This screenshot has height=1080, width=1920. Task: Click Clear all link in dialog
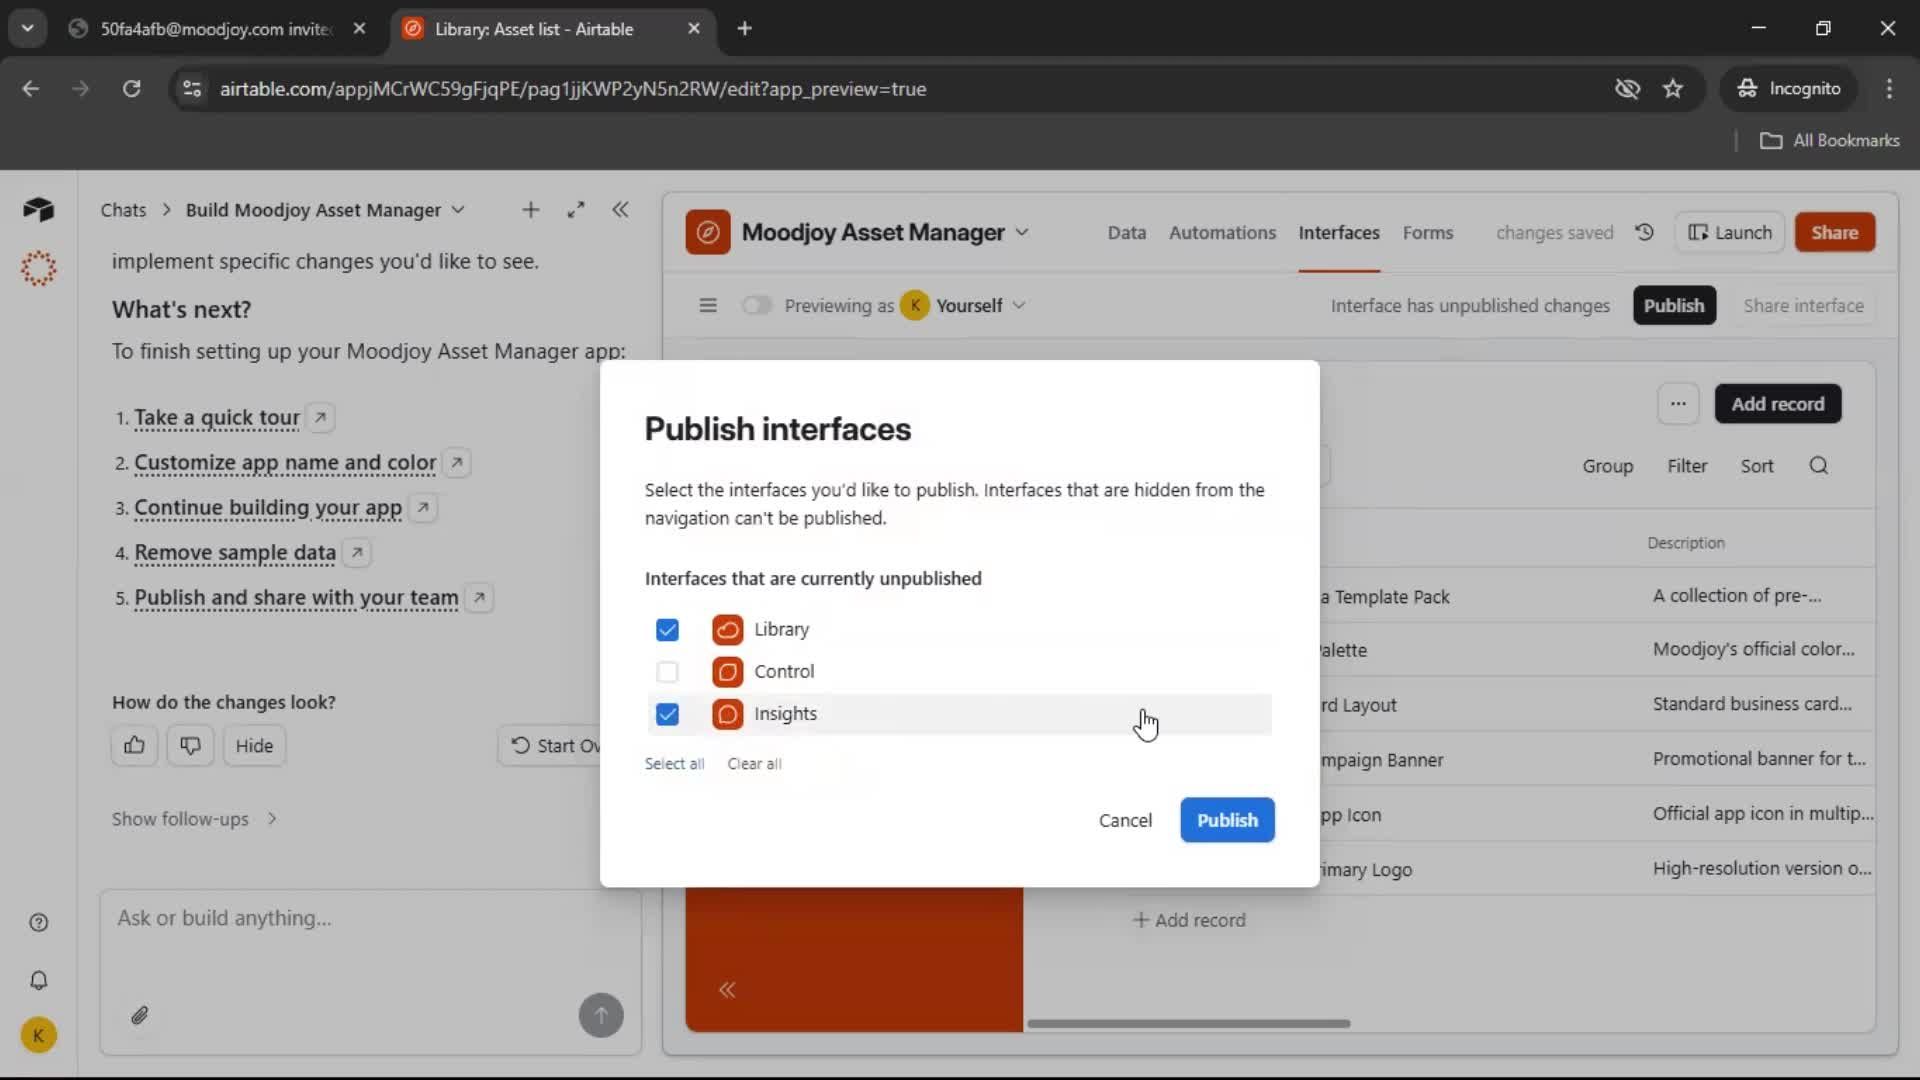tap(754, 764)
